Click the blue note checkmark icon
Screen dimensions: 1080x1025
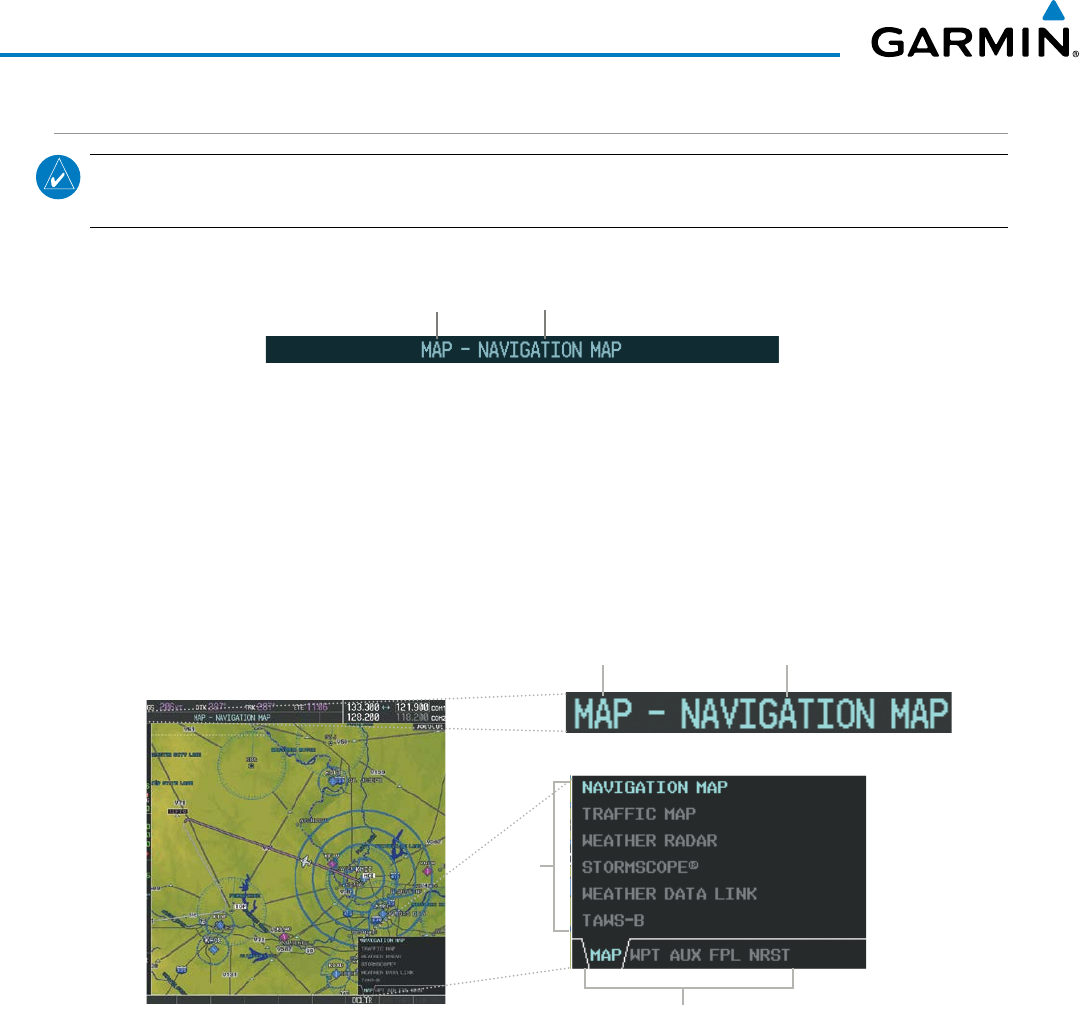coord(58,178)
